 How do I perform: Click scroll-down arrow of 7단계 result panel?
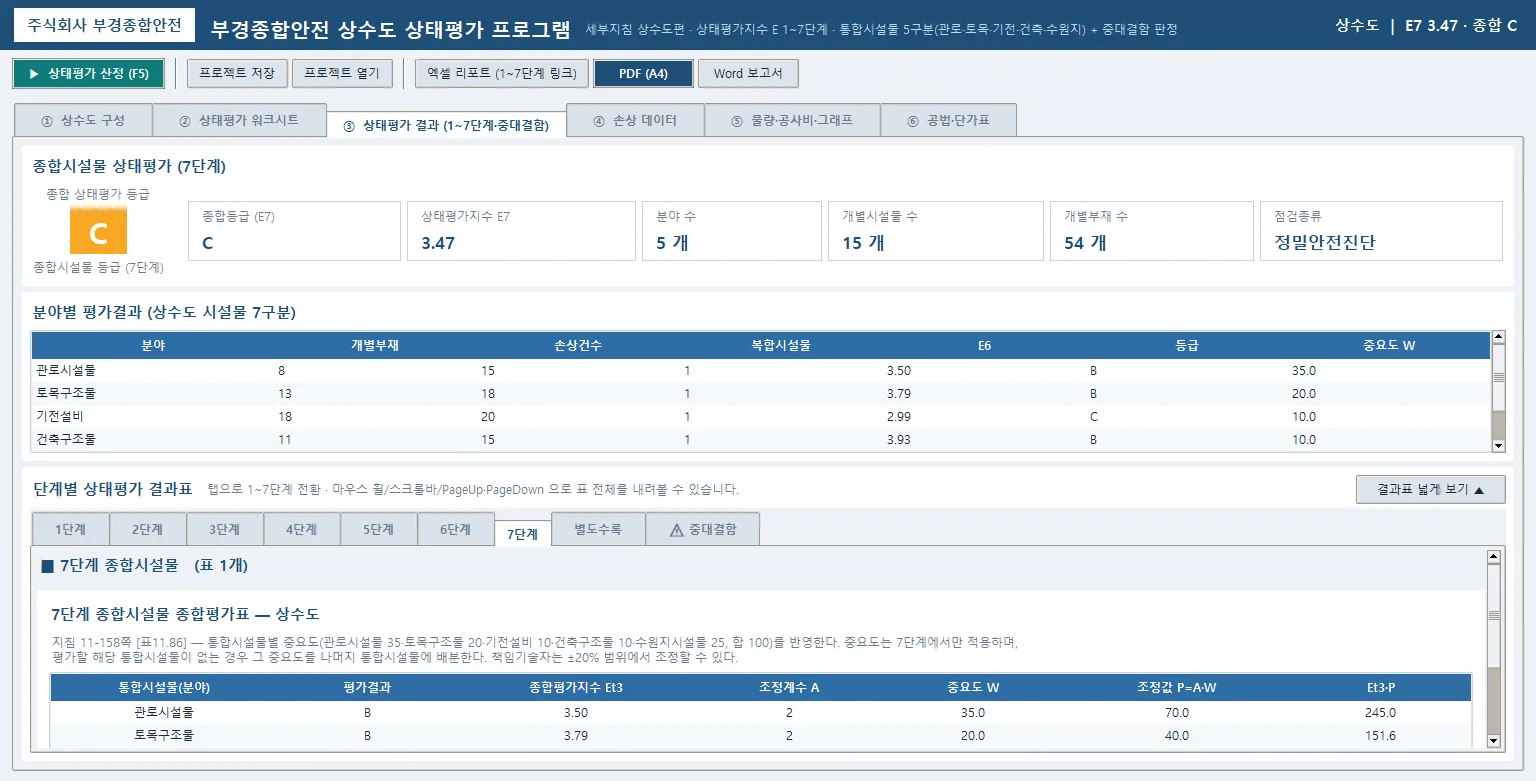1494,741
